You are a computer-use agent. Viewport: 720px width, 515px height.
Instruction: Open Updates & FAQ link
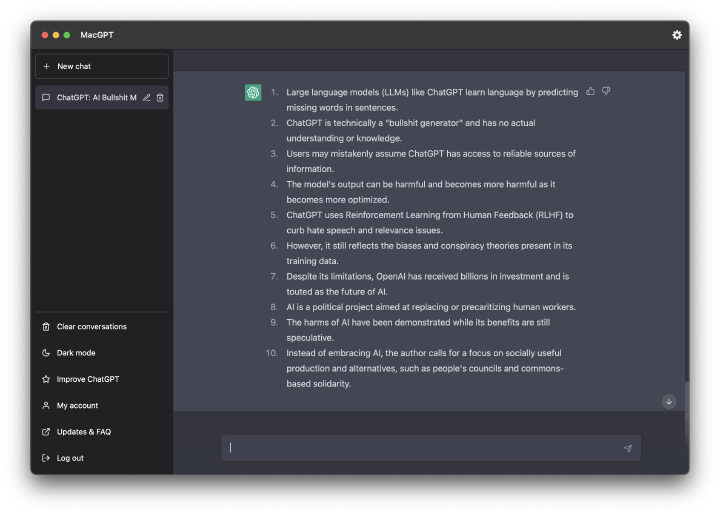[x=102, y=431]
